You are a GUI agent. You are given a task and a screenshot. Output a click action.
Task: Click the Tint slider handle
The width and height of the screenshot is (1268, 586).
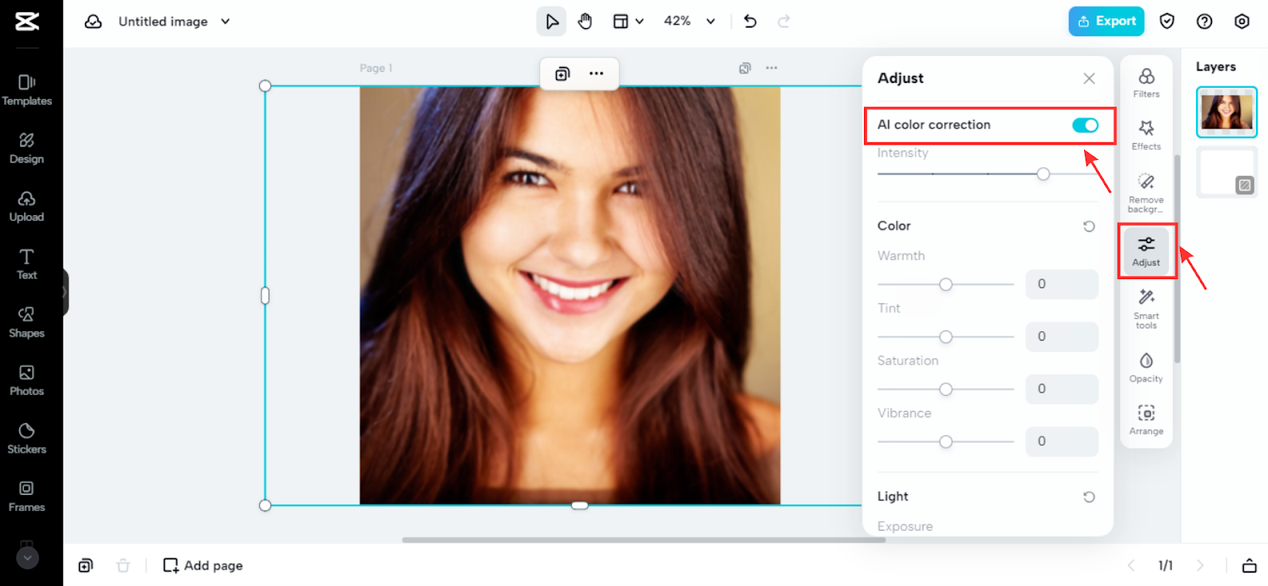tap(945, 337)
